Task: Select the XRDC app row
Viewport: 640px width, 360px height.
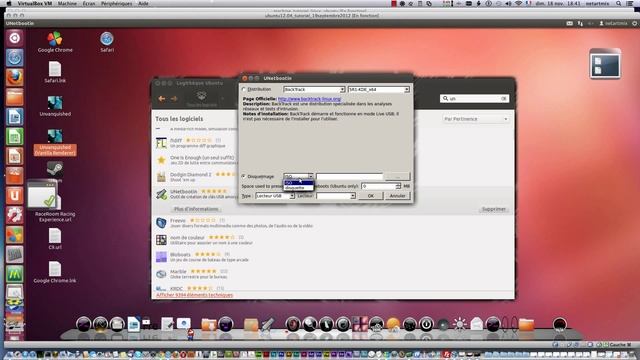Action: coord(333,288)
